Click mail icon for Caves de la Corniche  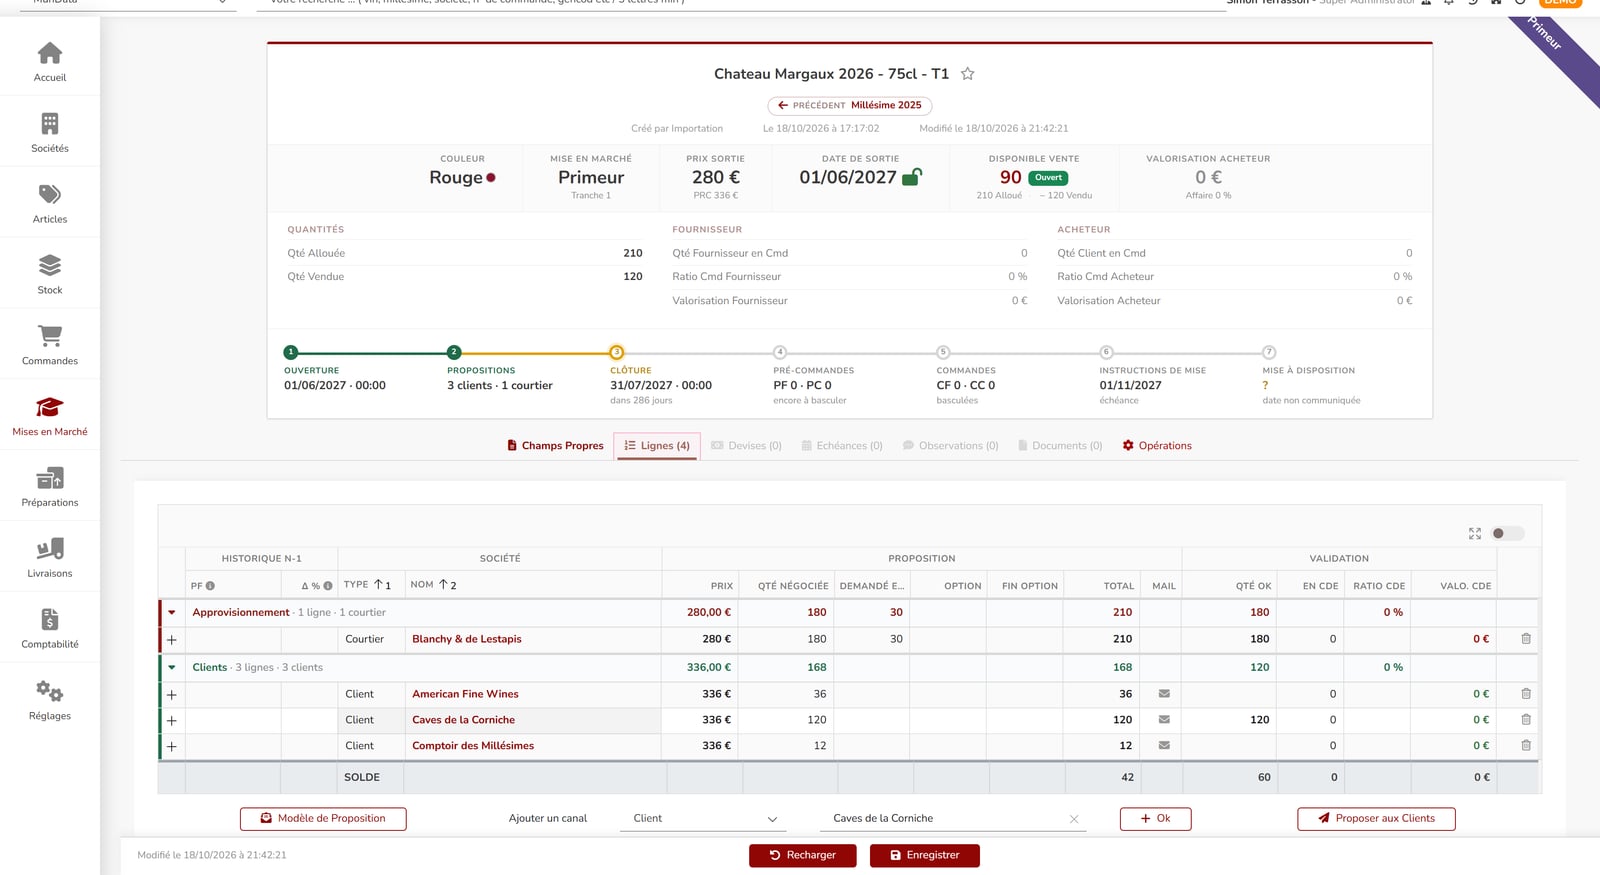click(x=1164, y=720)
